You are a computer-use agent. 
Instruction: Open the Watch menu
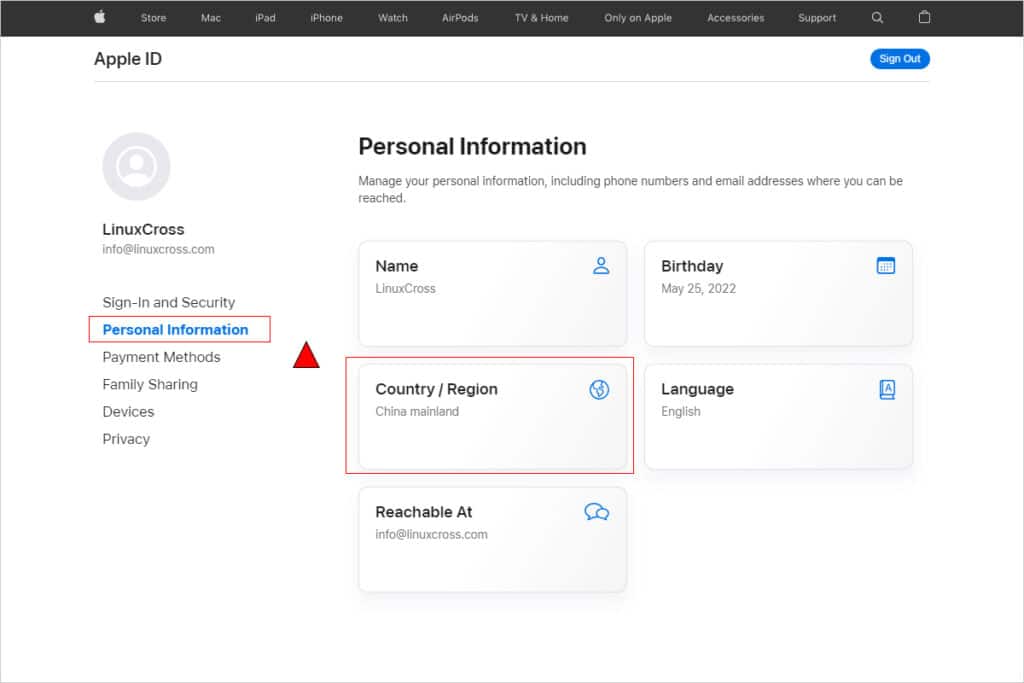click(x=392, y=18)
